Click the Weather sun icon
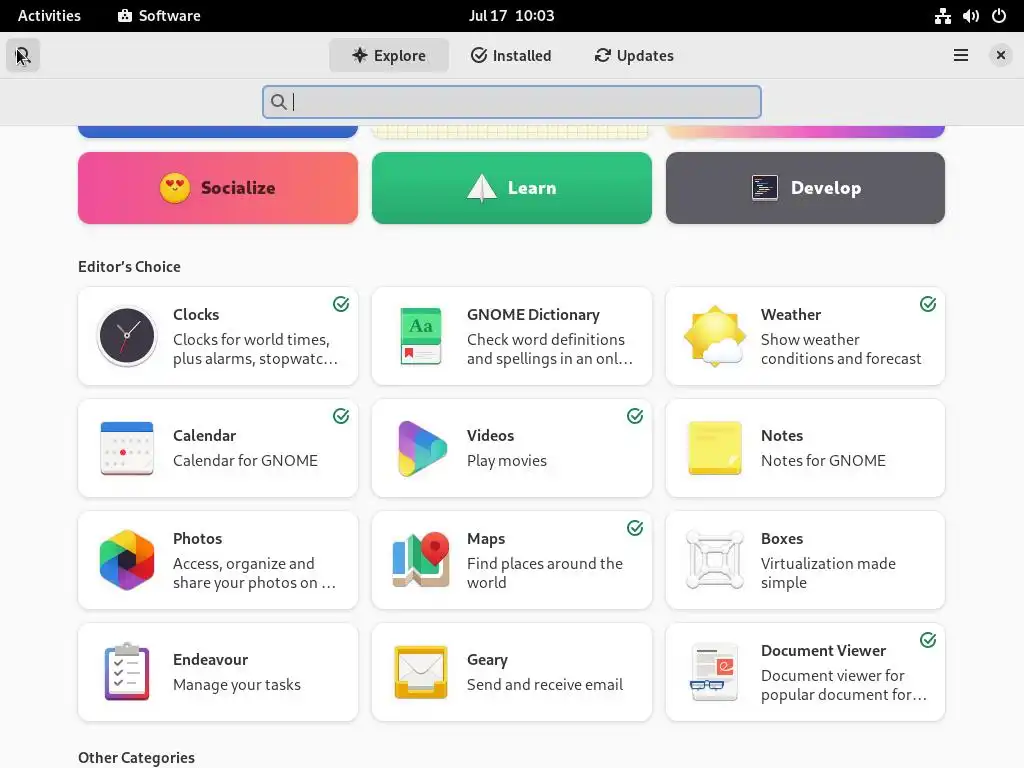The height and width of the screenshot is (768, 1024). (x=714, y=336)
